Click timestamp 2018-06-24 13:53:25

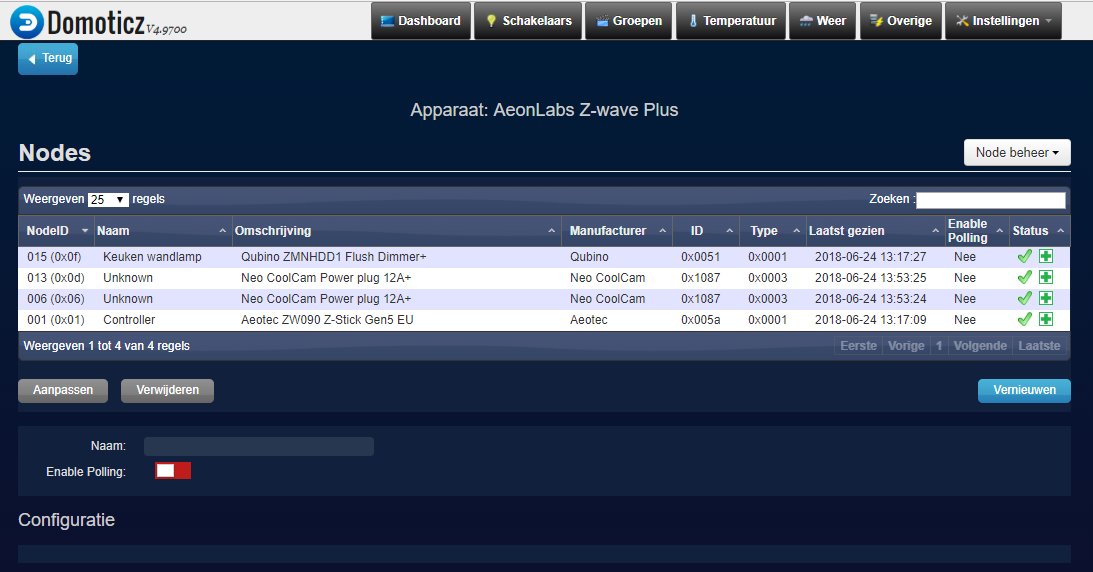(x=871, y=278)
